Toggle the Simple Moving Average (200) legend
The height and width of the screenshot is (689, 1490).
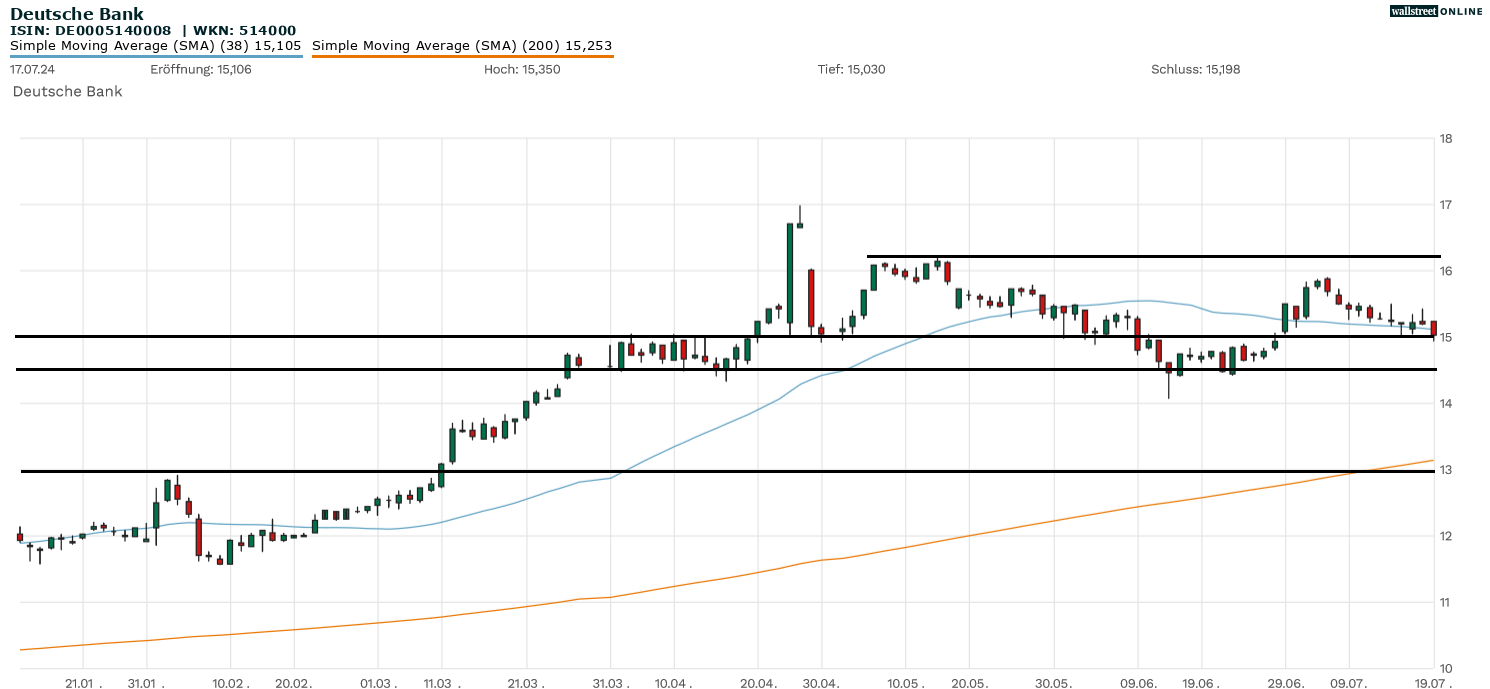click(462, 45)
